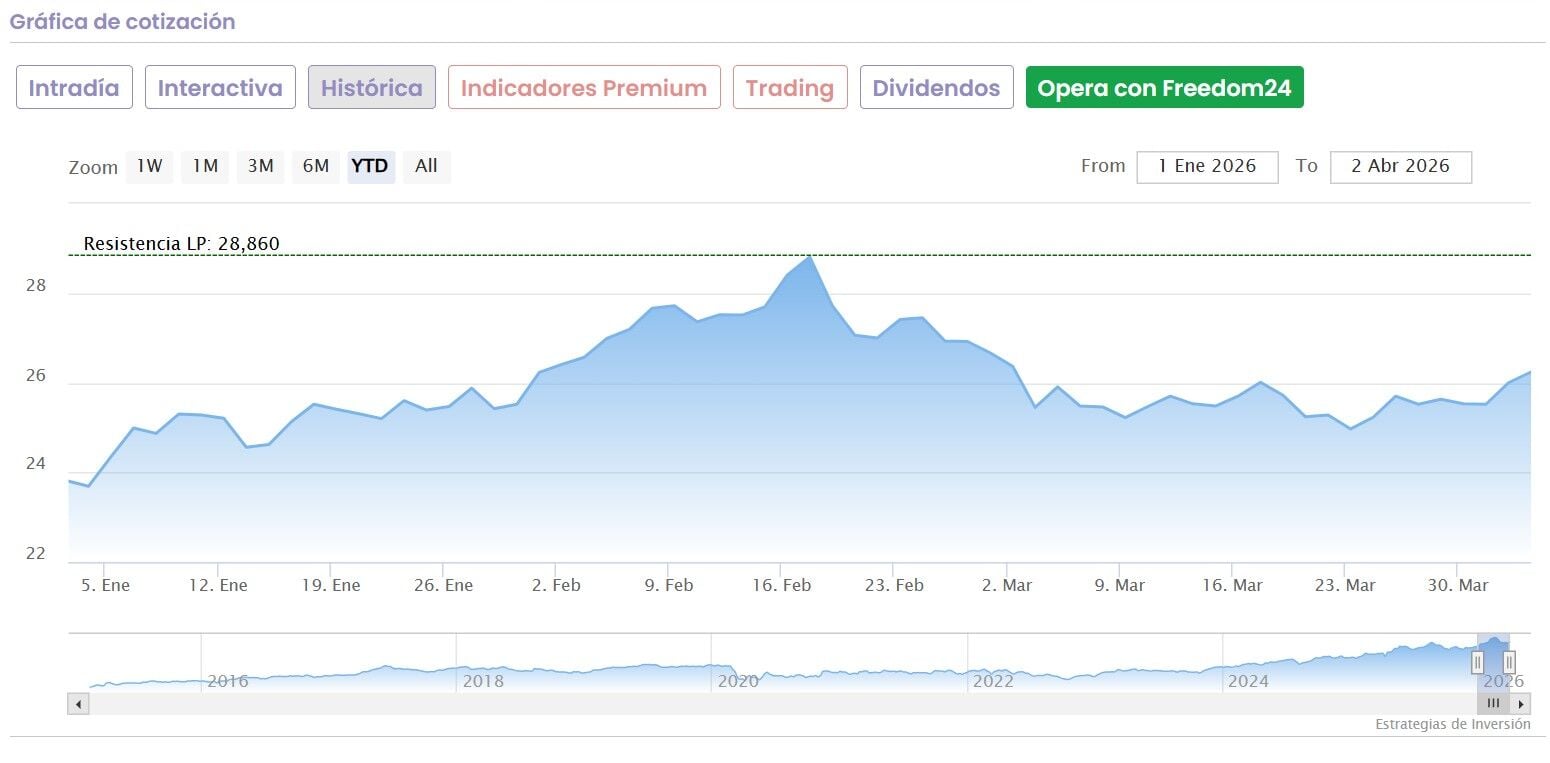Choose the YTD zoom option
The image size is (1550, 763).
click(371, 166)
